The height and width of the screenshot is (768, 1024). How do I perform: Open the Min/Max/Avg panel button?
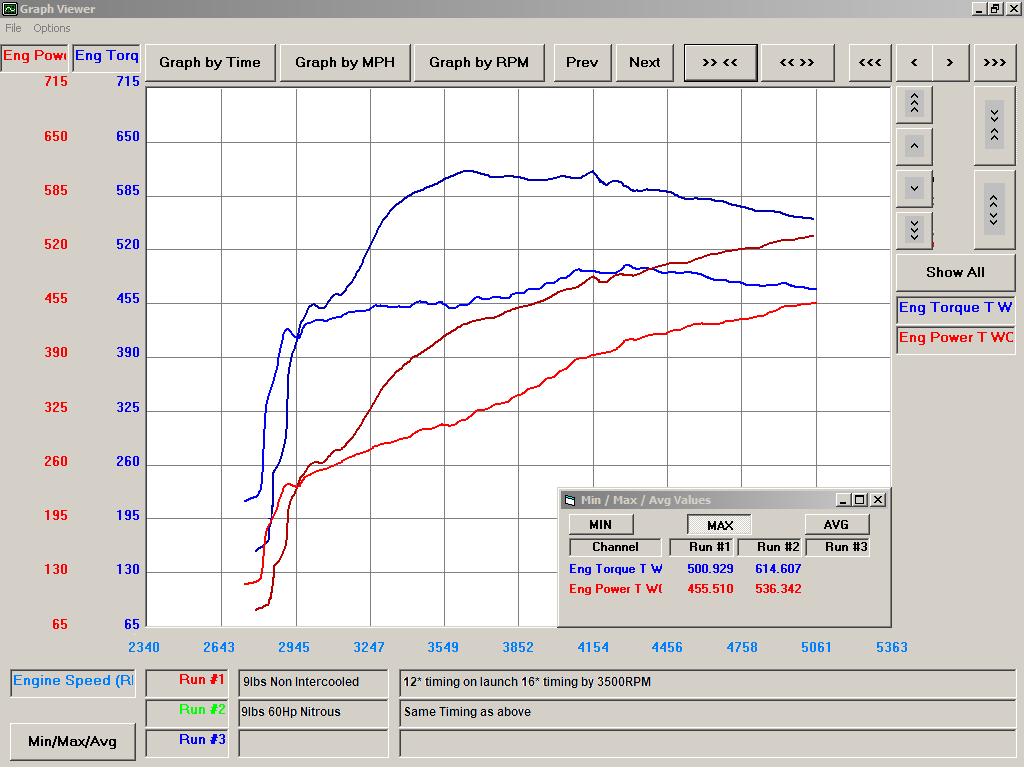click(x=72, y=741)
